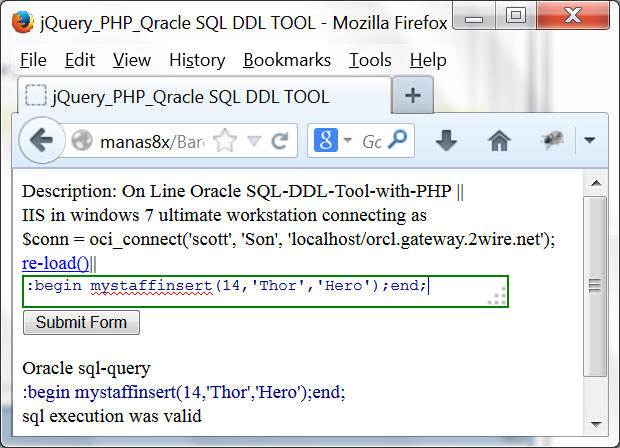Click the vertical scrollbar thumb
Screen dimensions: 620x448
595,286
